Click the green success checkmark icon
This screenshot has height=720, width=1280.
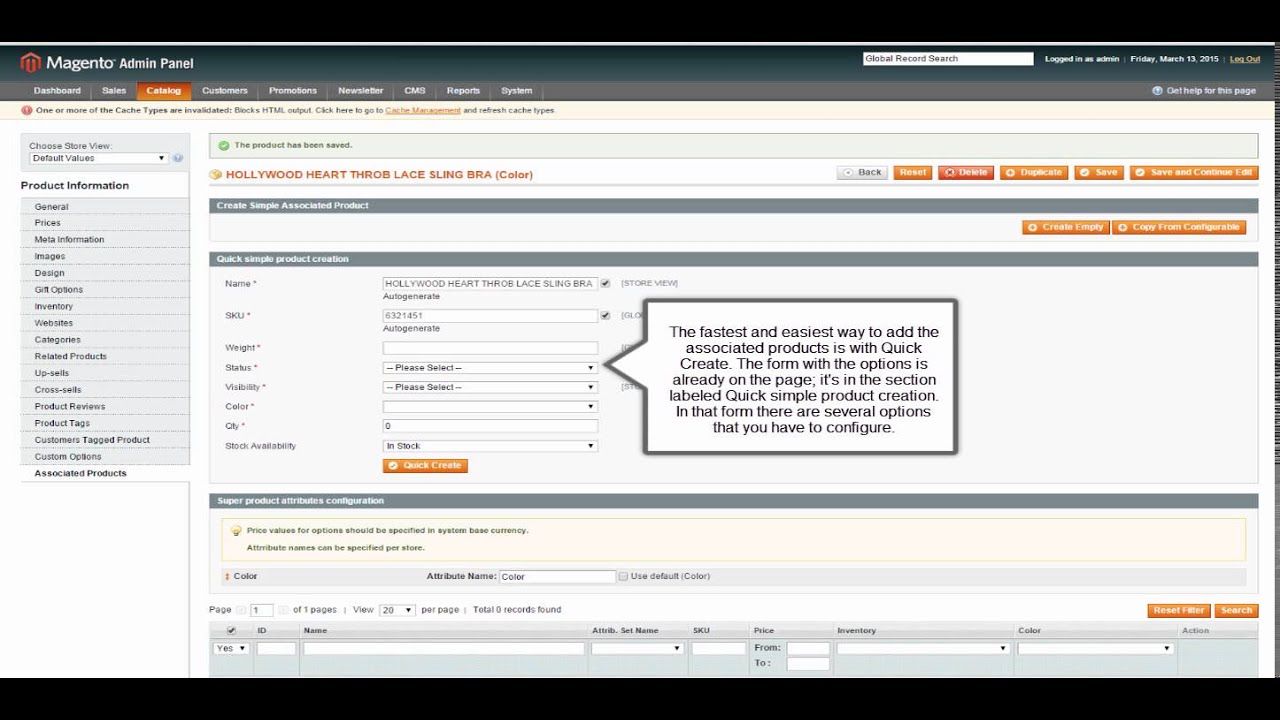(224, 145)
